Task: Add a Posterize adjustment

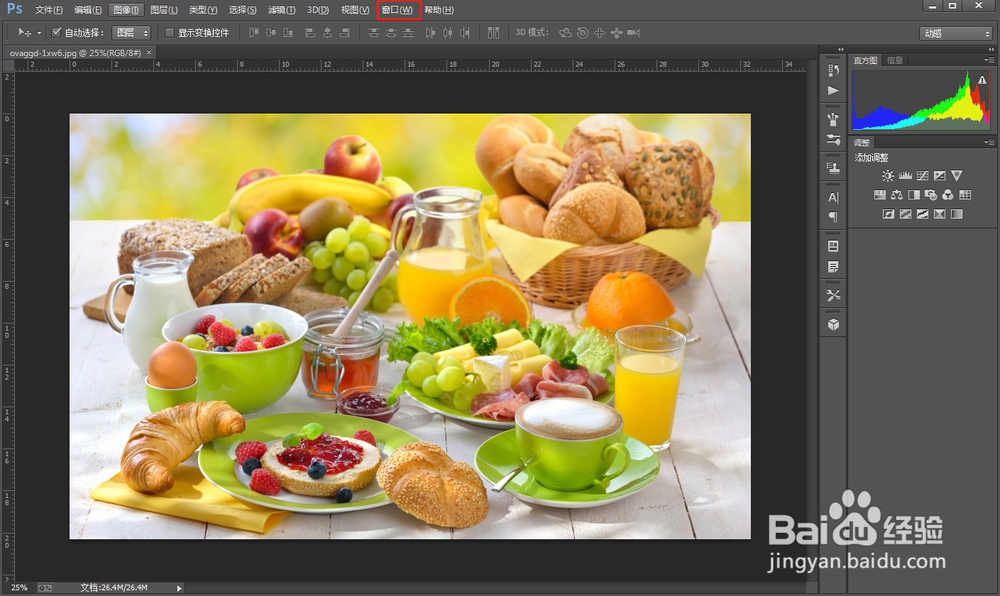Action: (x=906, y=214)
